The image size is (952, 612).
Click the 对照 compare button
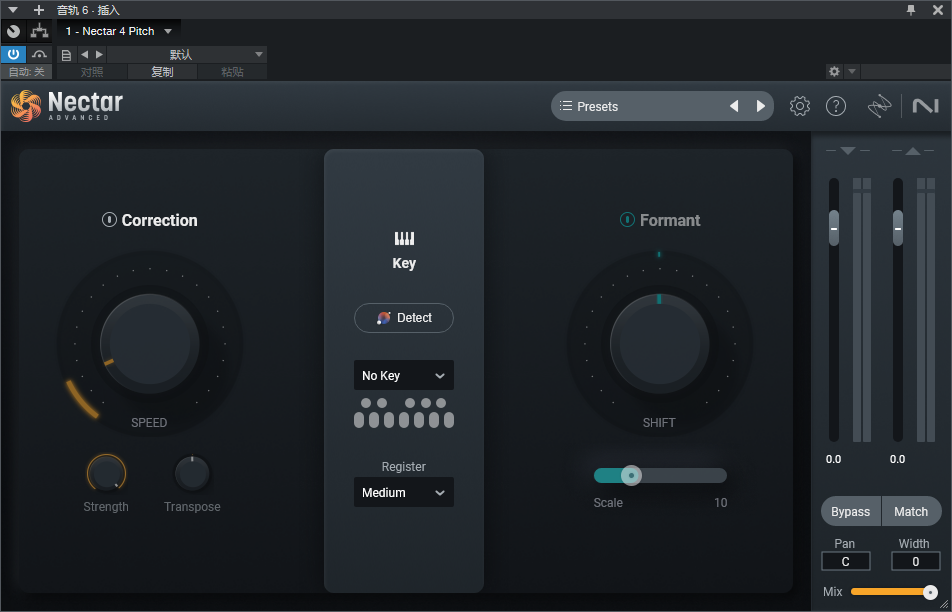[92, 72]
